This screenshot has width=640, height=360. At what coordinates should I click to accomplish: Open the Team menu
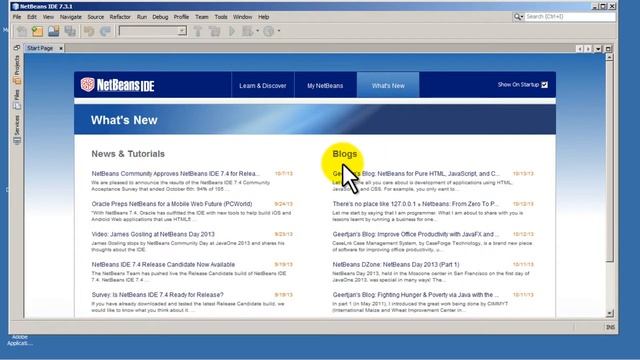point(202,17)
